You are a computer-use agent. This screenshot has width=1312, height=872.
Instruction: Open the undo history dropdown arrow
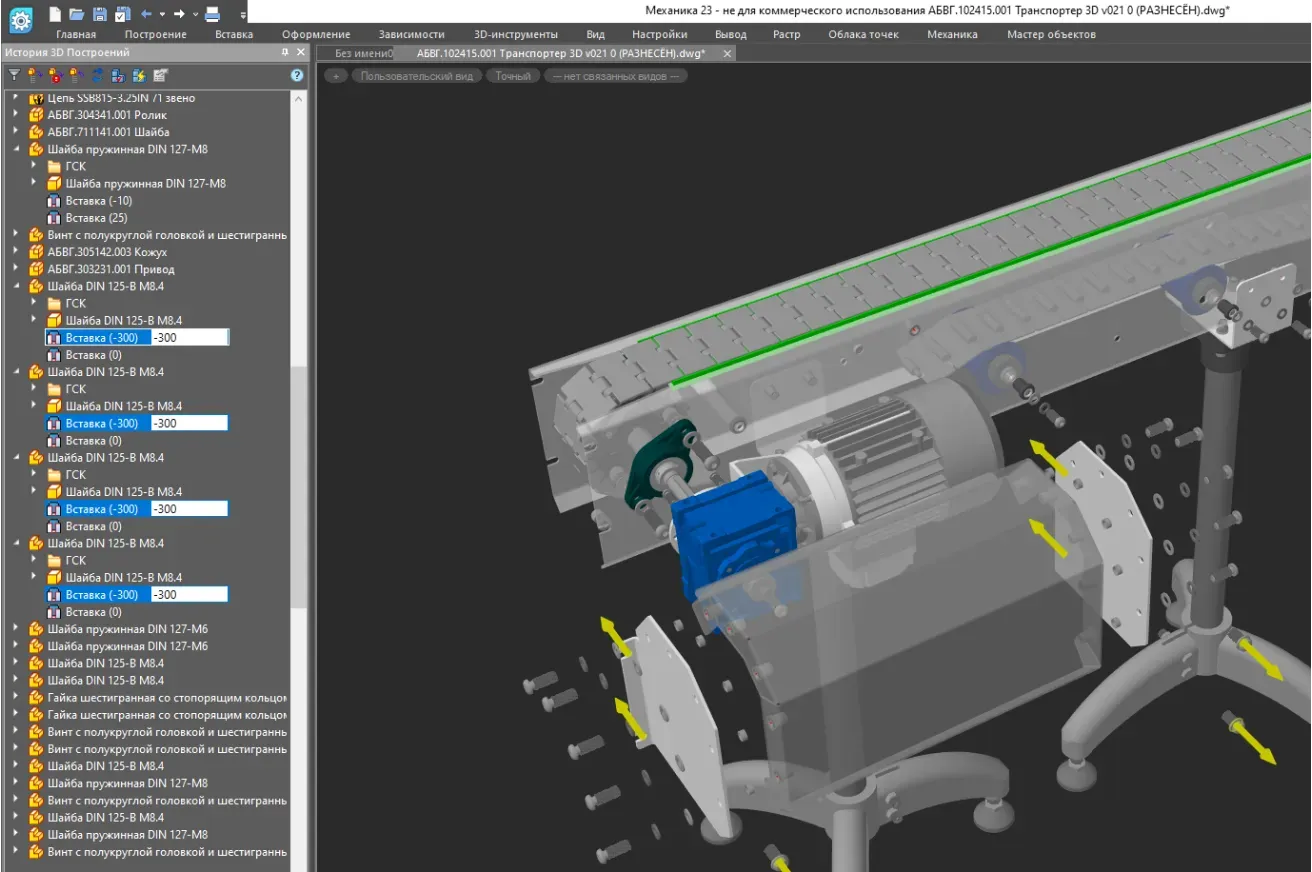coord(161,14)
